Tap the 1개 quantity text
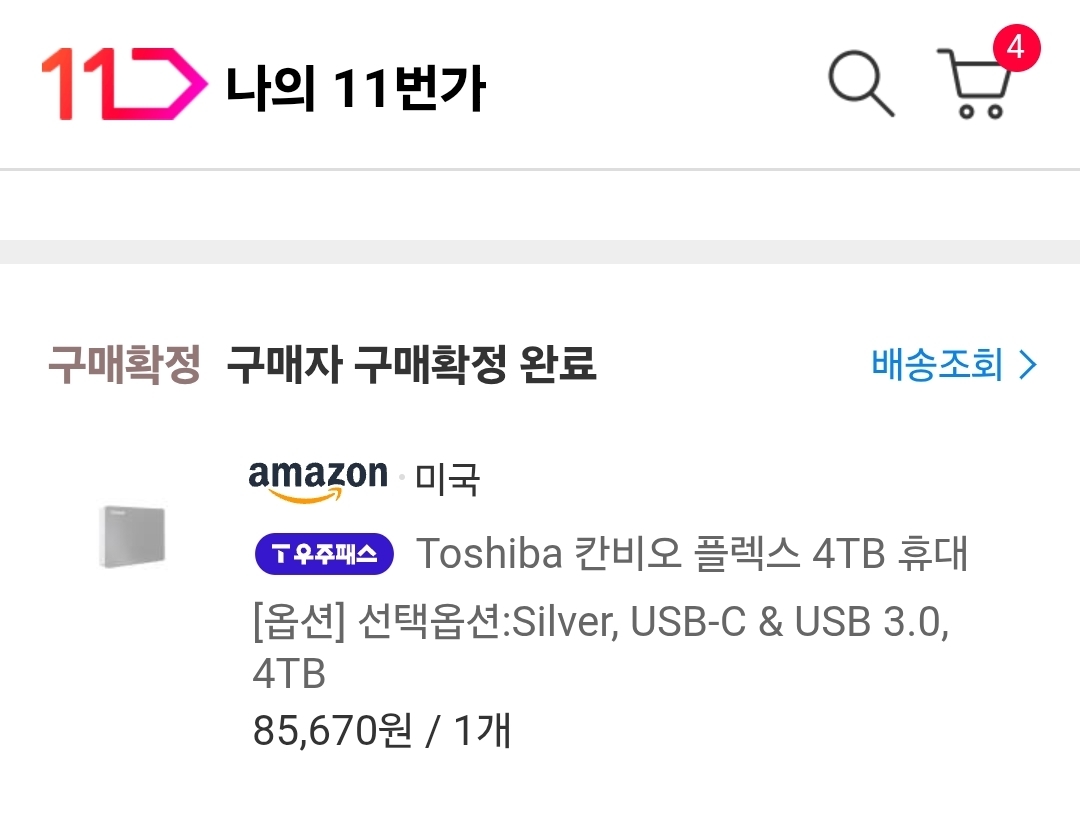 482,731
